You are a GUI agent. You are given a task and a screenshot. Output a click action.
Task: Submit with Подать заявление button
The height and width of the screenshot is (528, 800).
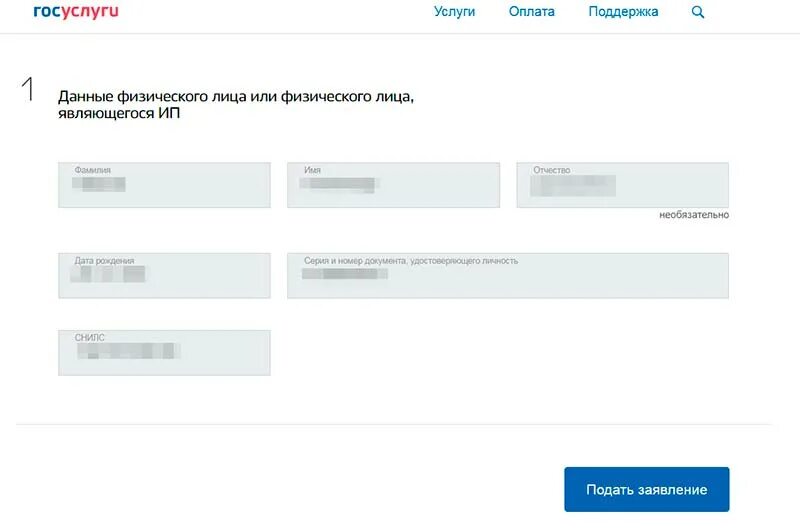tap(646, 489)
